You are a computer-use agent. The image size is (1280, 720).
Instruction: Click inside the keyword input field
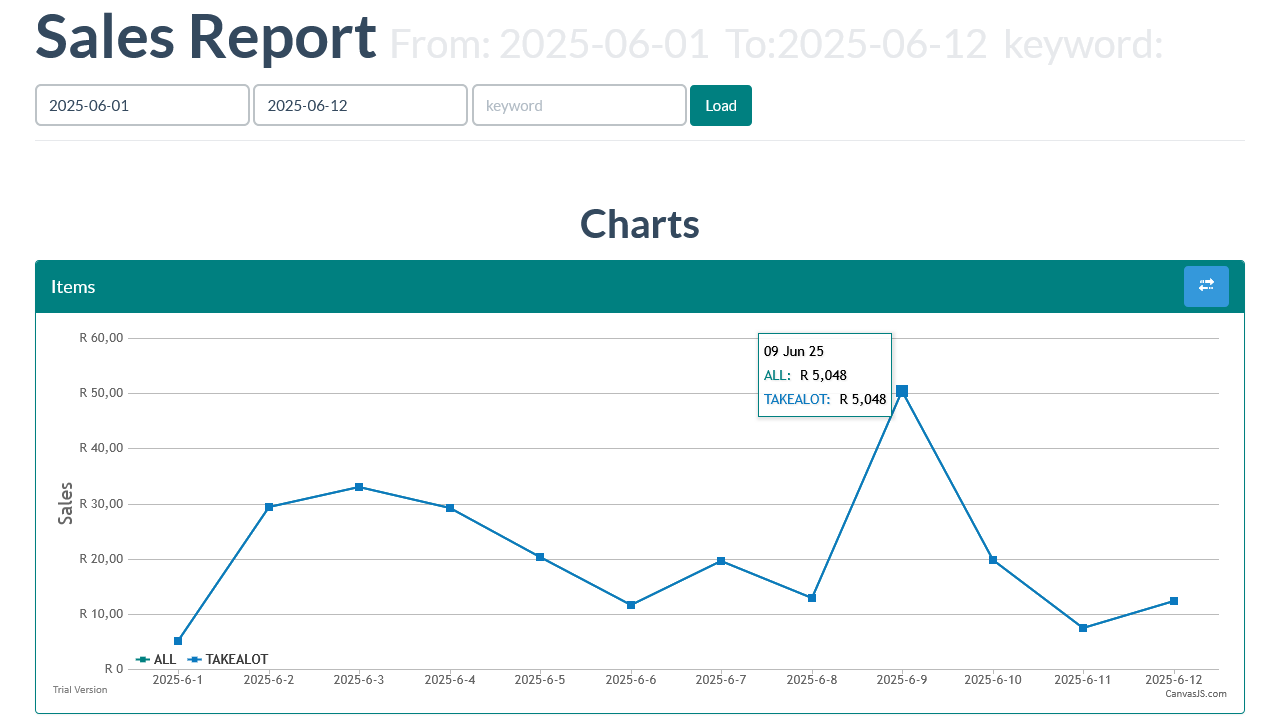pos(579,105)
